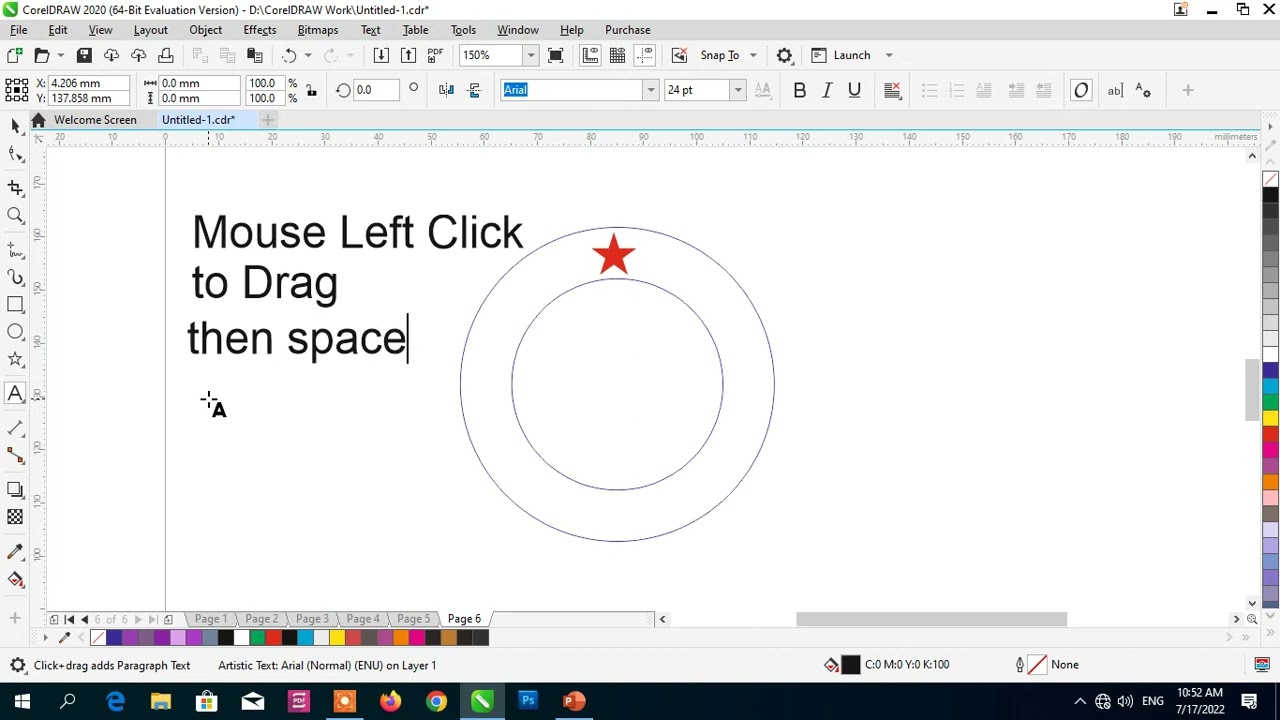Select the Interactive Fill tool

pyautogui.click(x=15, y=580)
